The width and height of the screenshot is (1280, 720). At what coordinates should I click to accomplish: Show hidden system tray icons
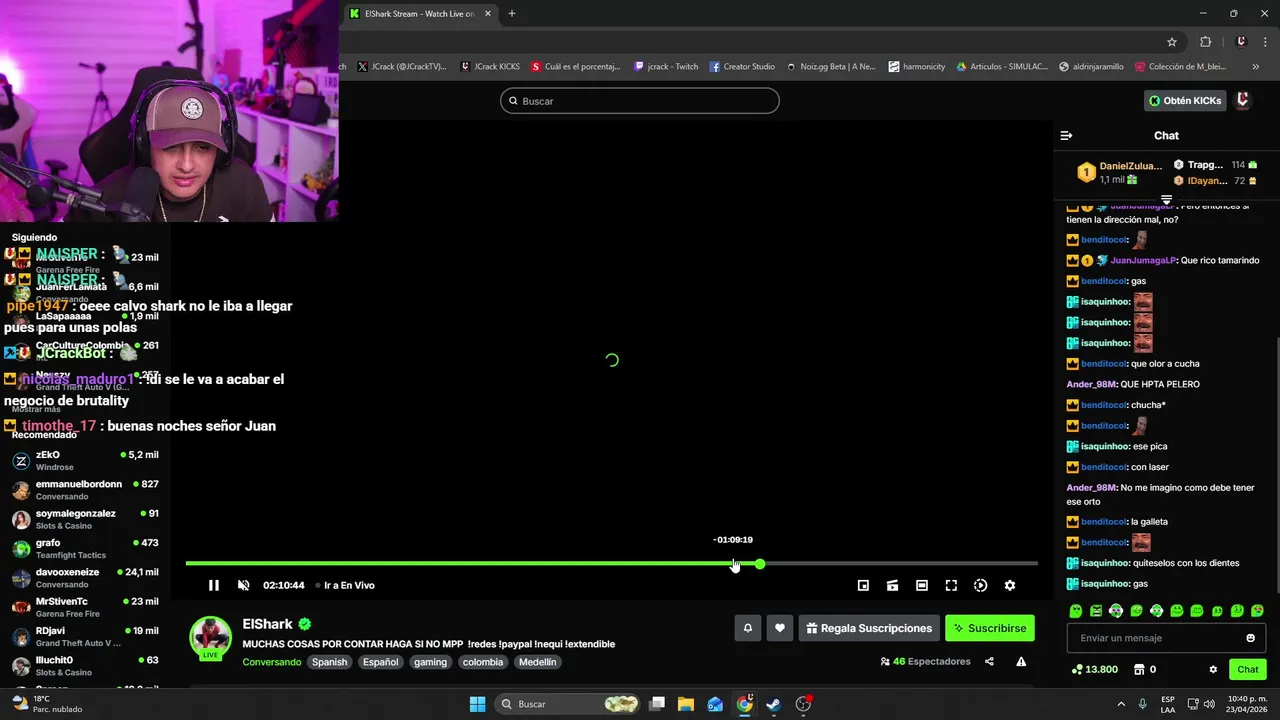pyautogui.click(x=1120, y=704)
